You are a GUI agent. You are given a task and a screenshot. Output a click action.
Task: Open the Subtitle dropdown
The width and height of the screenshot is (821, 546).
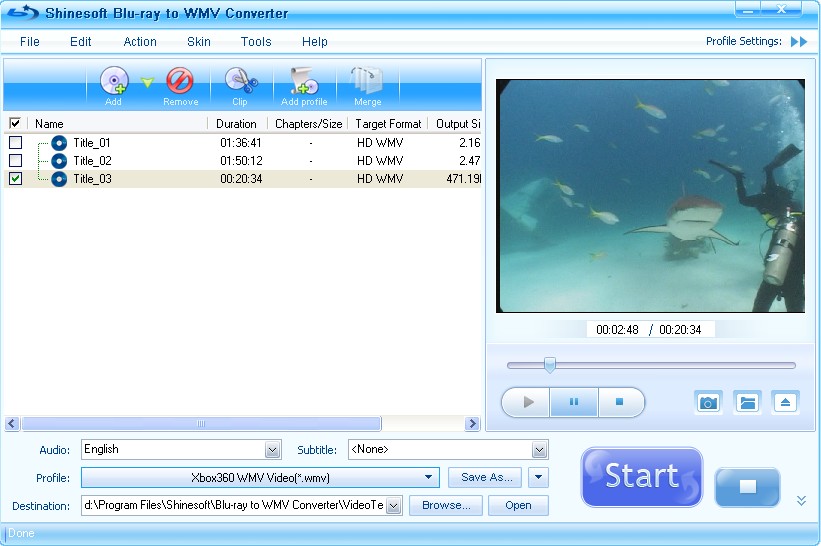(539, 450)
